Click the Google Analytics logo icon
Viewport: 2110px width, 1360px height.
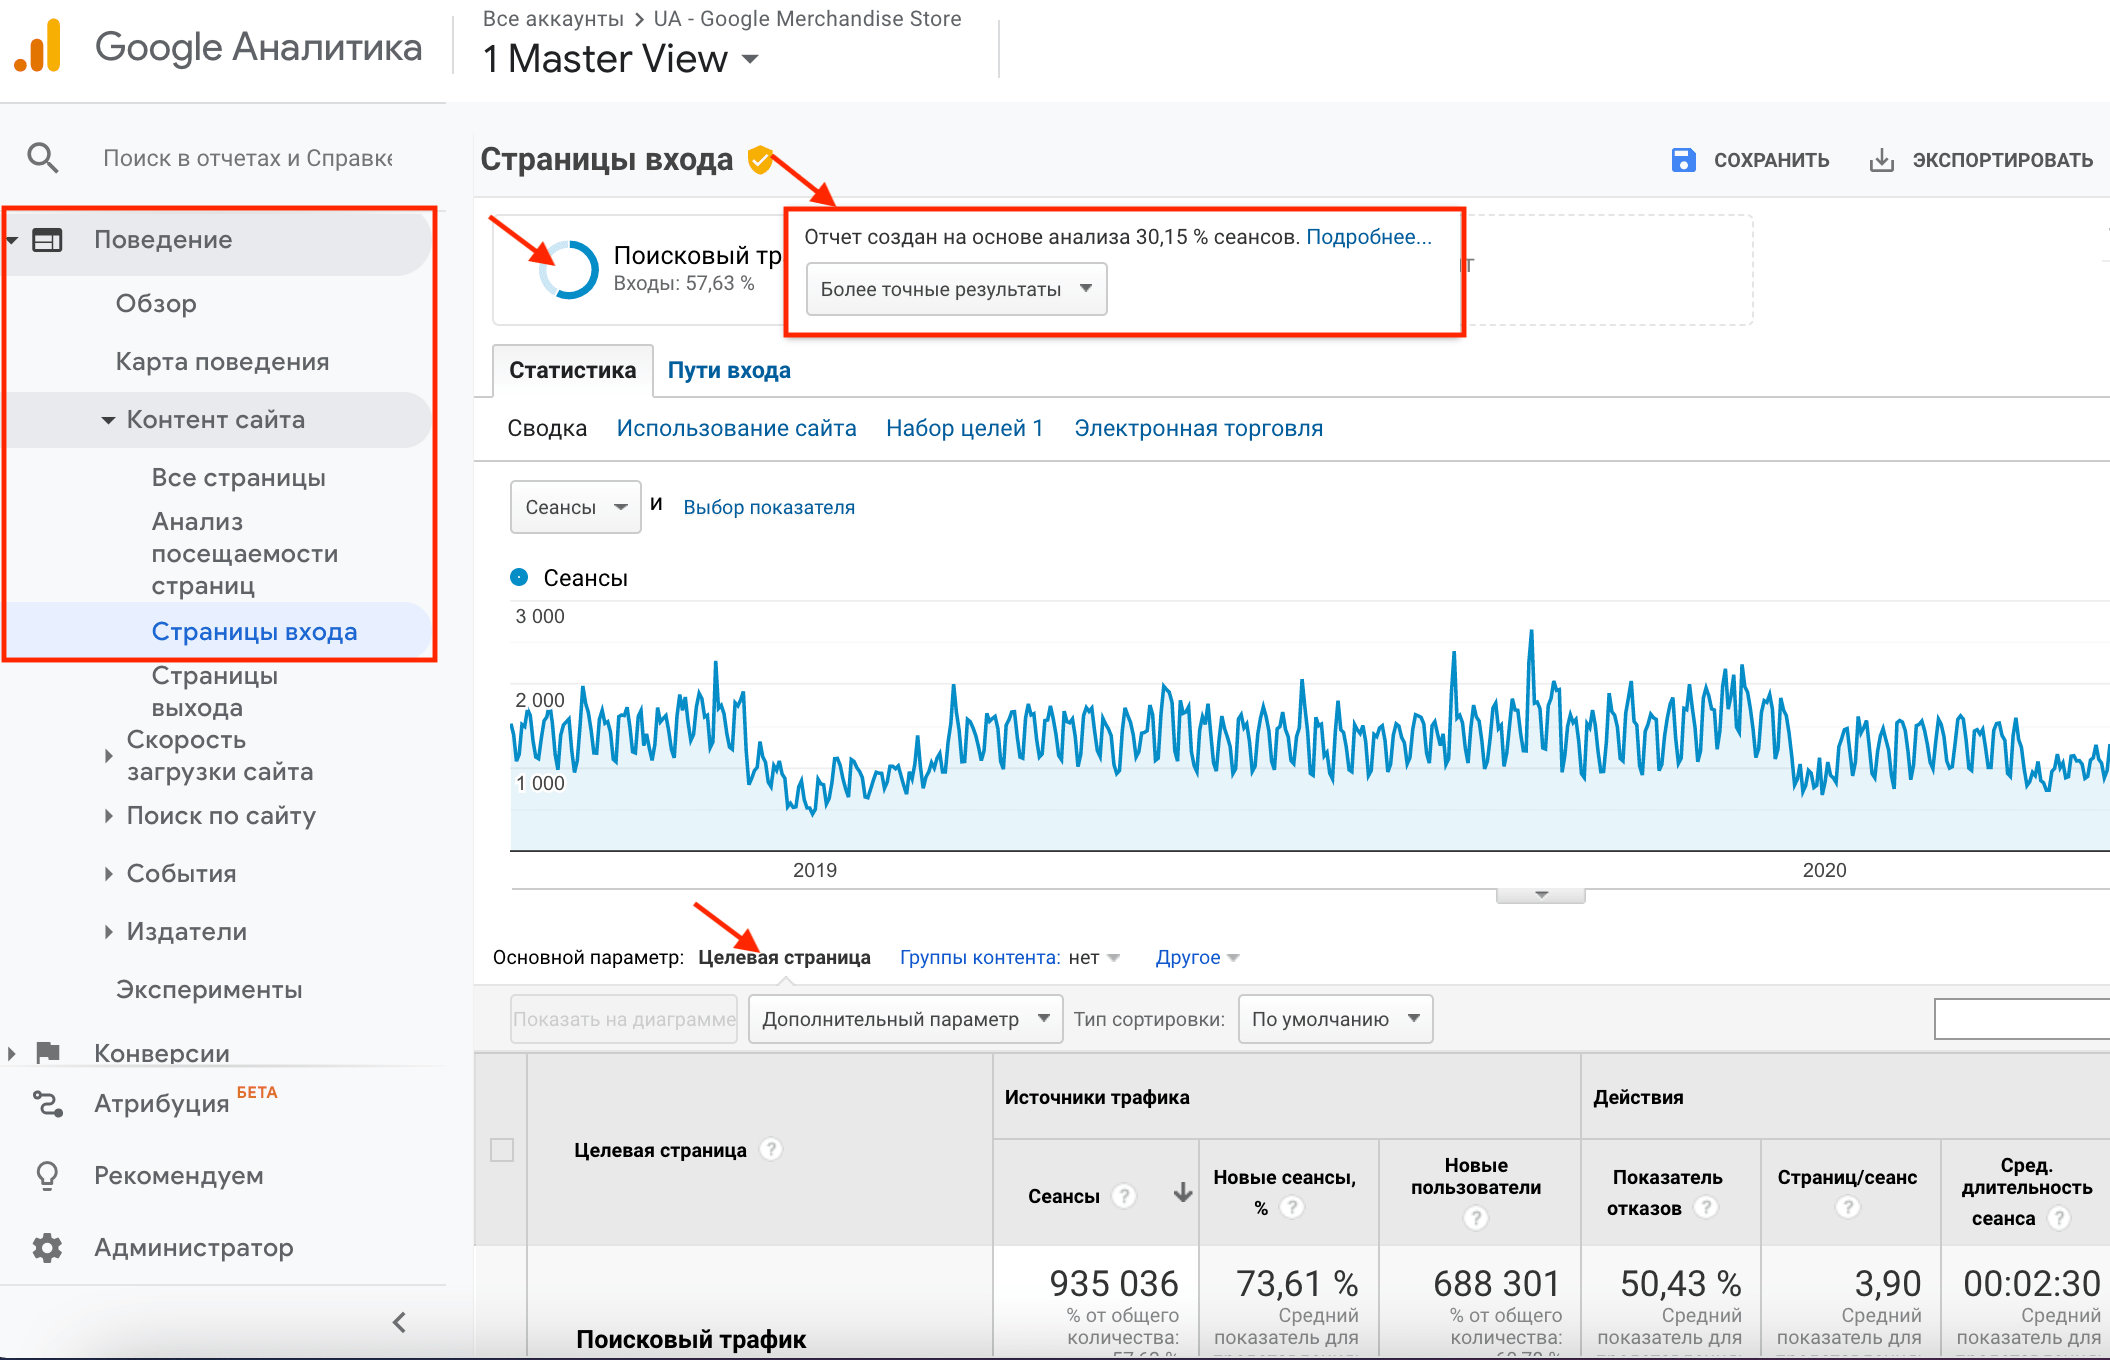38,46
